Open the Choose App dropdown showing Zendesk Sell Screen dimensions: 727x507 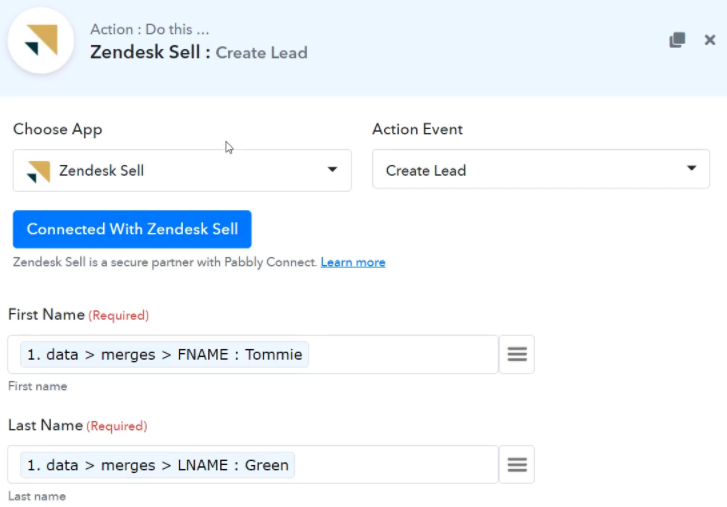(x=182, y=171)
